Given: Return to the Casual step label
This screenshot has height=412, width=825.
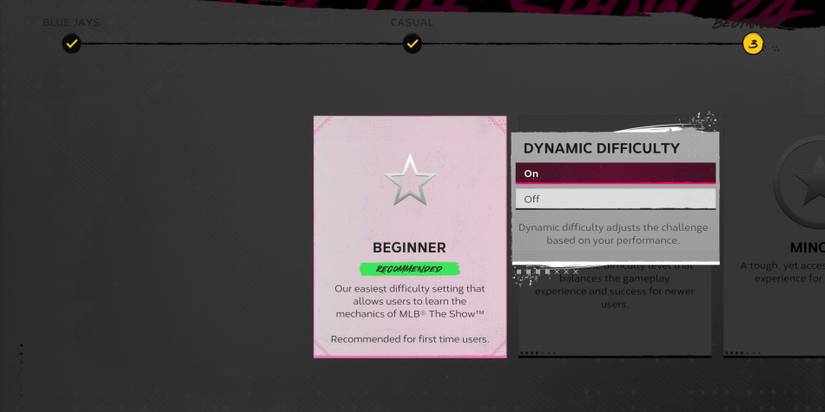Looking at the screenshot, I should pyautogui.click(x=412, y=22).
